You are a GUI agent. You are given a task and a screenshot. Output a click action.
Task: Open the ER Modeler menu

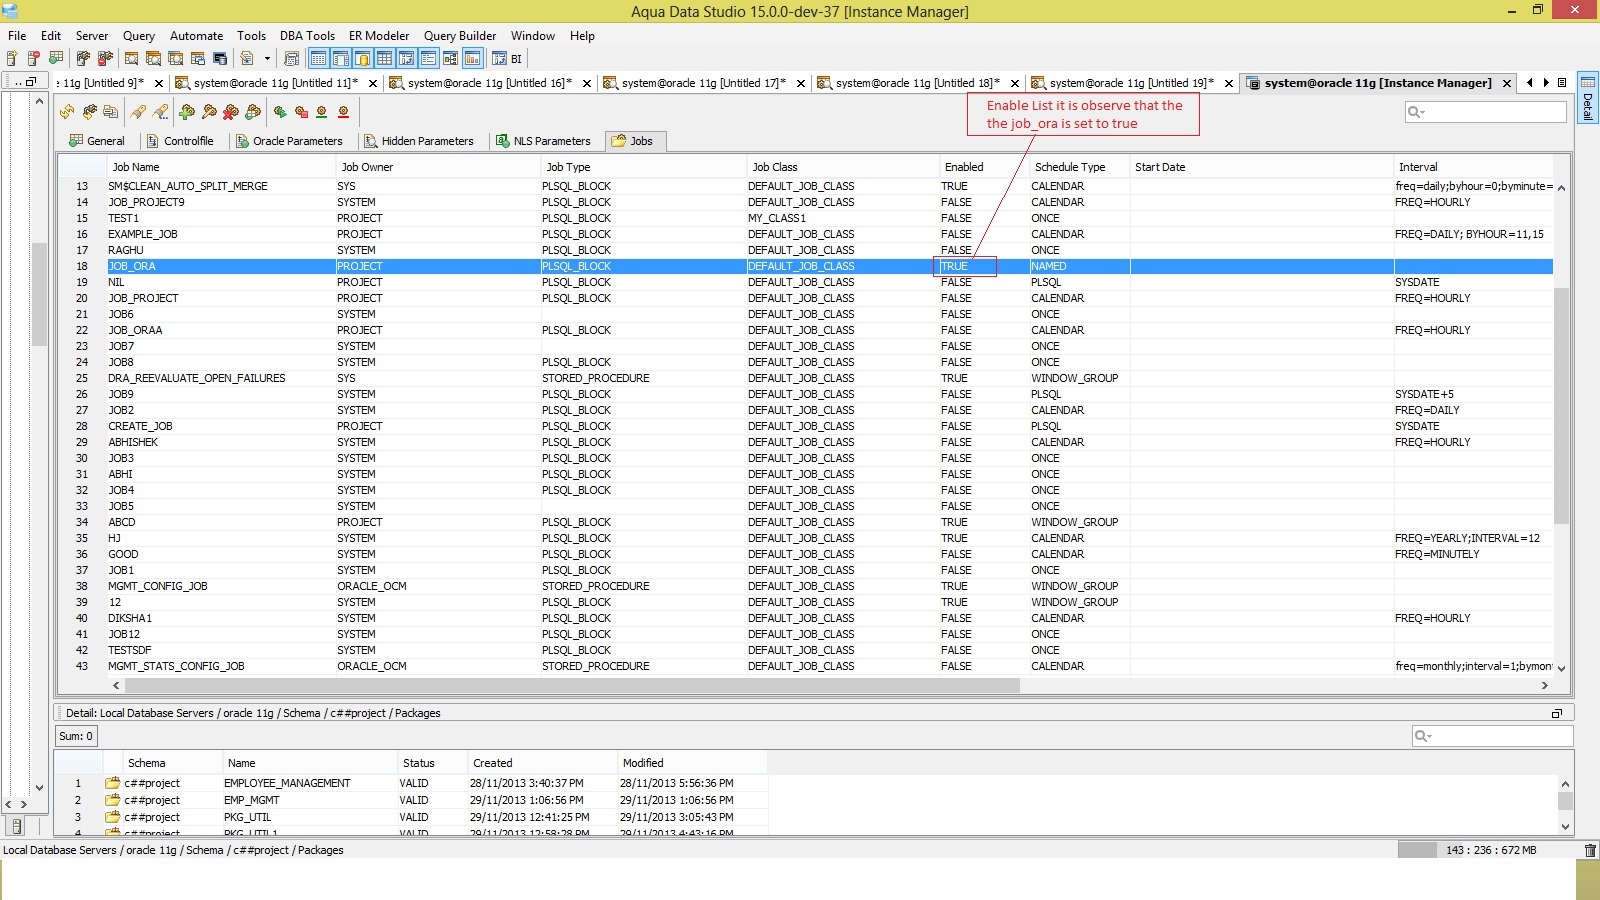379,35
